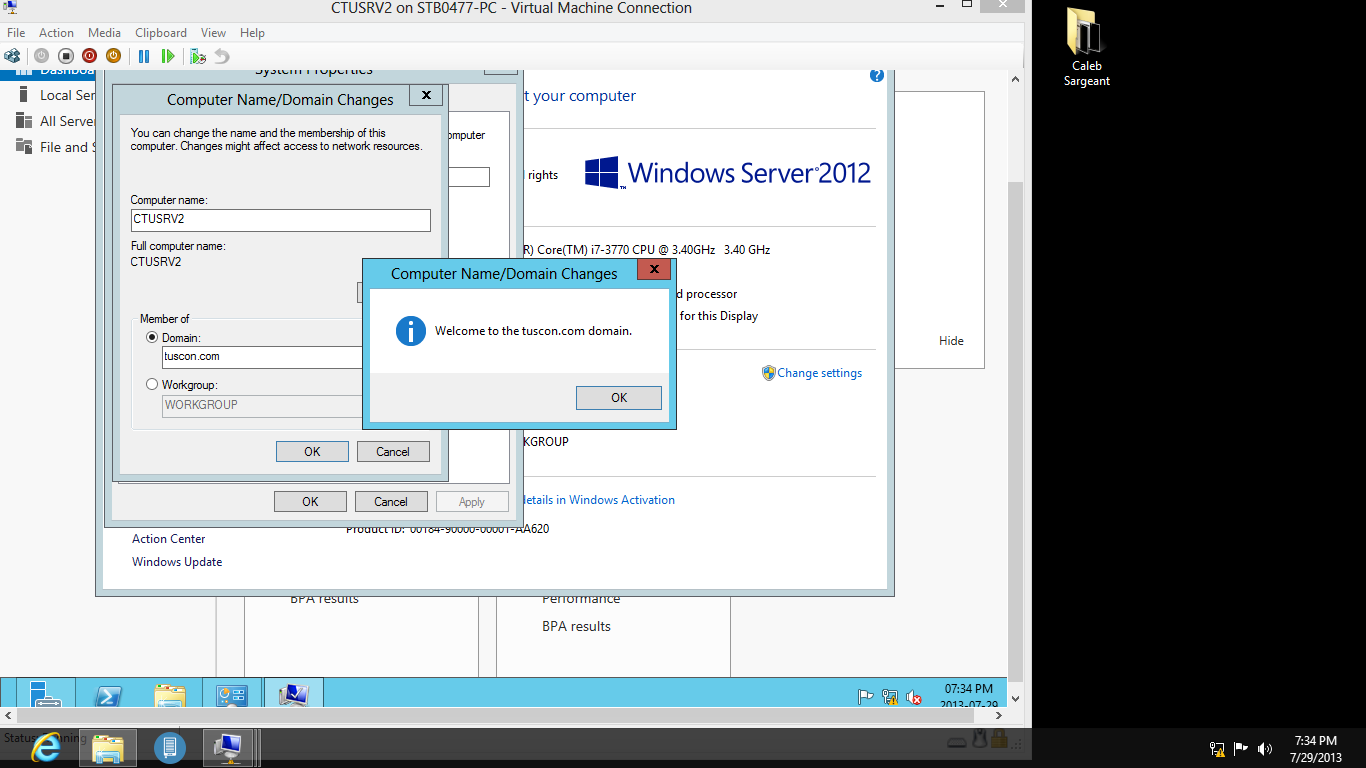The image size is (1366, 768).
Task: Open the Windows Activation details link
Action: (x=598, y=500)
